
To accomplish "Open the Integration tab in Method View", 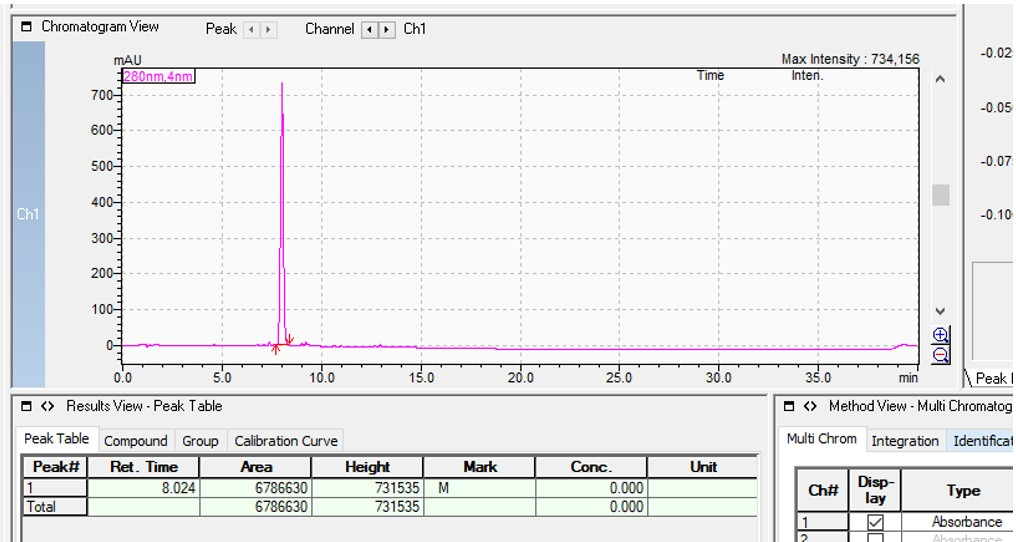I will pyautogui.click(x=904, y=441).
